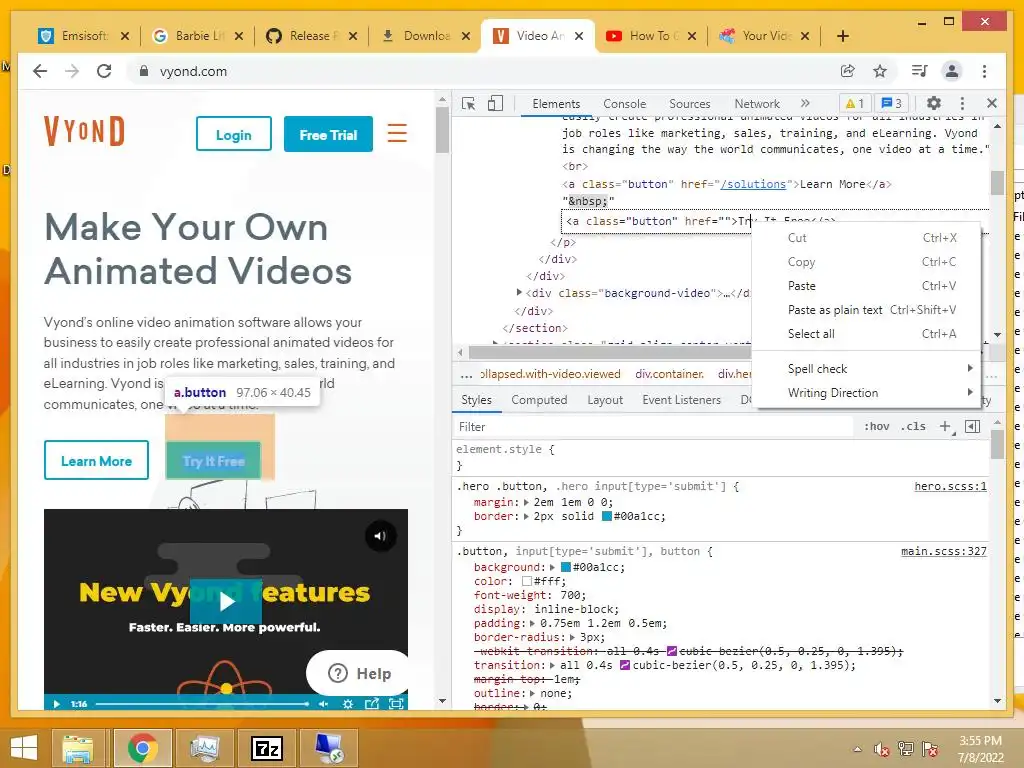1024x768 pixels.
Task: Expand the Writing Direction submenu
Action: coord(866,392)
